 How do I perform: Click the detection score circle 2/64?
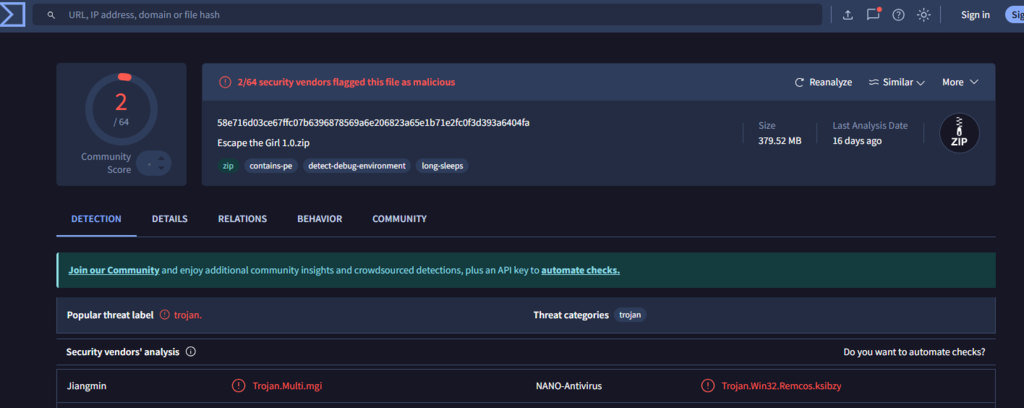121,108
